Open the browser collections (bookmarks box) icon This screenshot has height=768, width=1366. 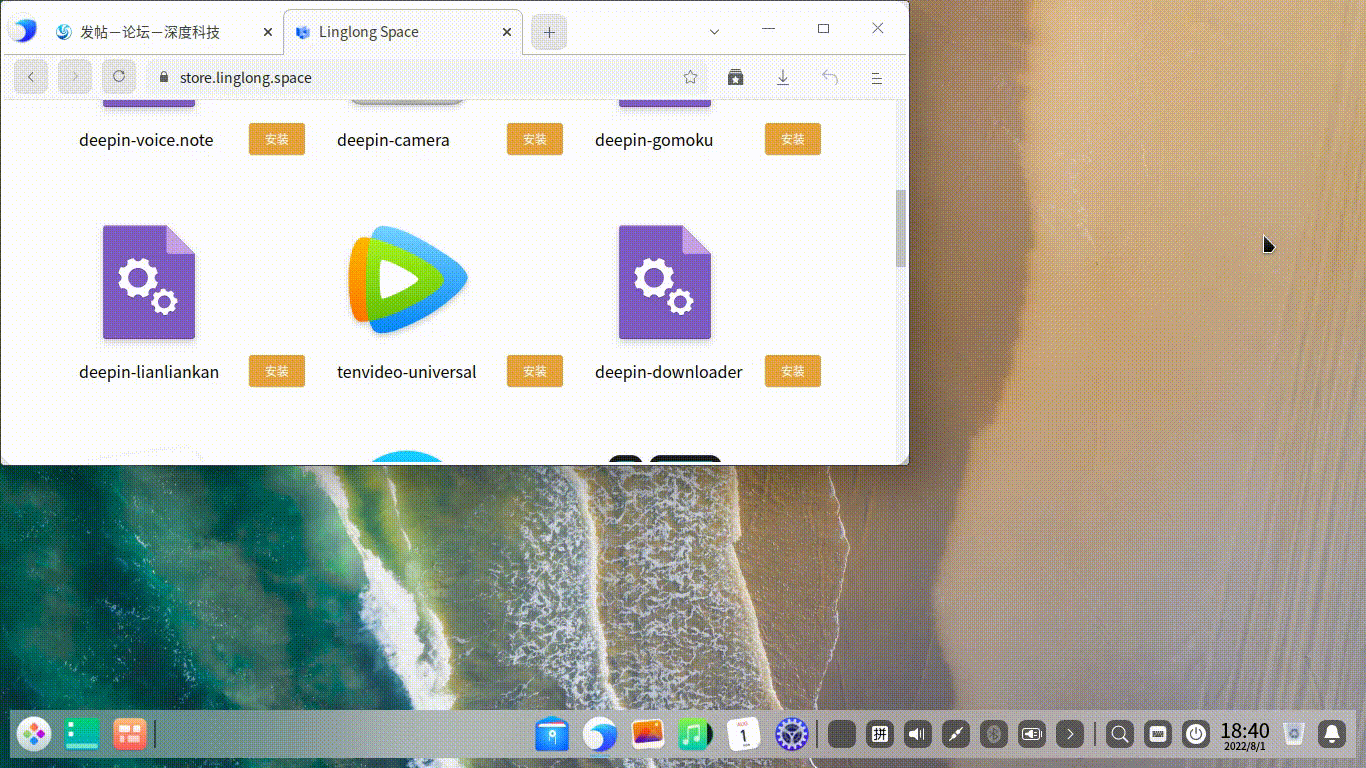tap(736, 77)
